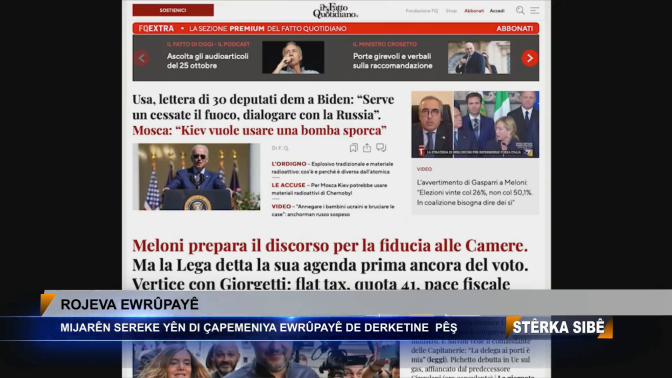This screenshot has height=378, width=672.
Task: Open the search magnifier icon
Action: 520,10
